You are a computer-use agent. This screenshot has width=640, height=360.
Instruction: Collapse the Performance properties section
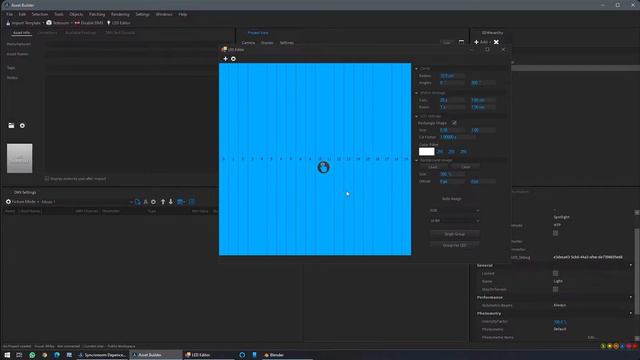[x=631, y=298]
